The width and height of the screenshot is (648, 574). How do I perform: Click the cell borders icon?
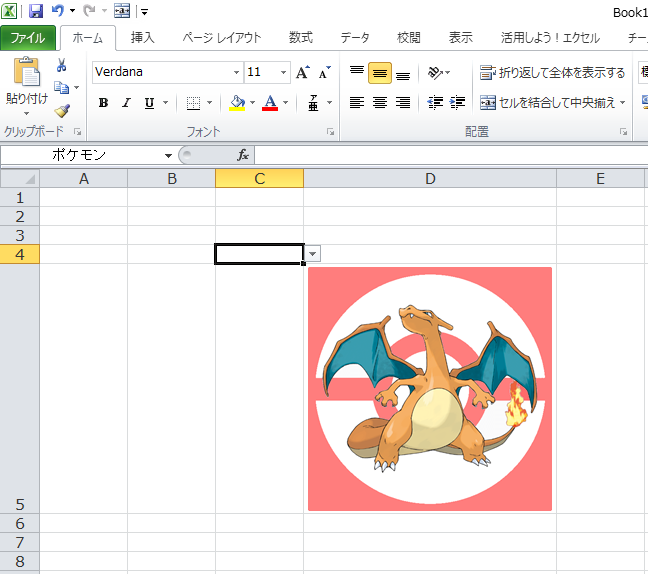(193, 102)
